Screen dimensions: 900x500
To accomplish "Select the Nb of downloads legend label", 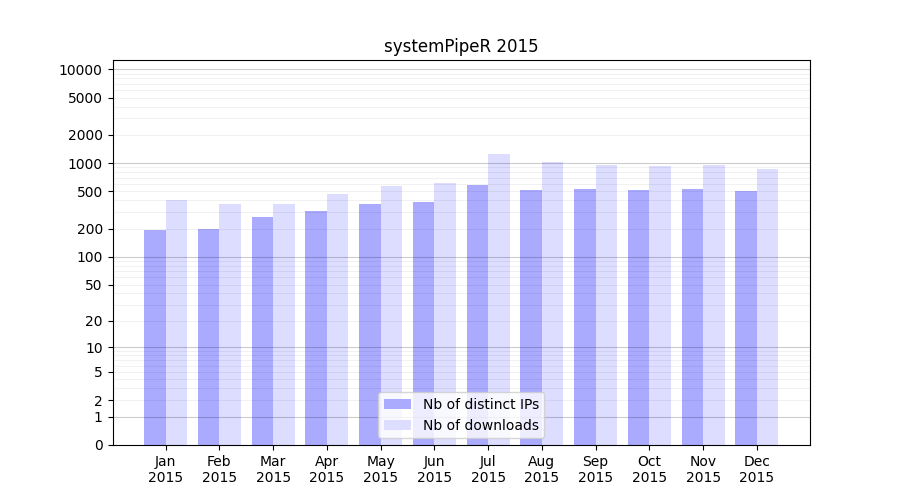I will point(480,425).
